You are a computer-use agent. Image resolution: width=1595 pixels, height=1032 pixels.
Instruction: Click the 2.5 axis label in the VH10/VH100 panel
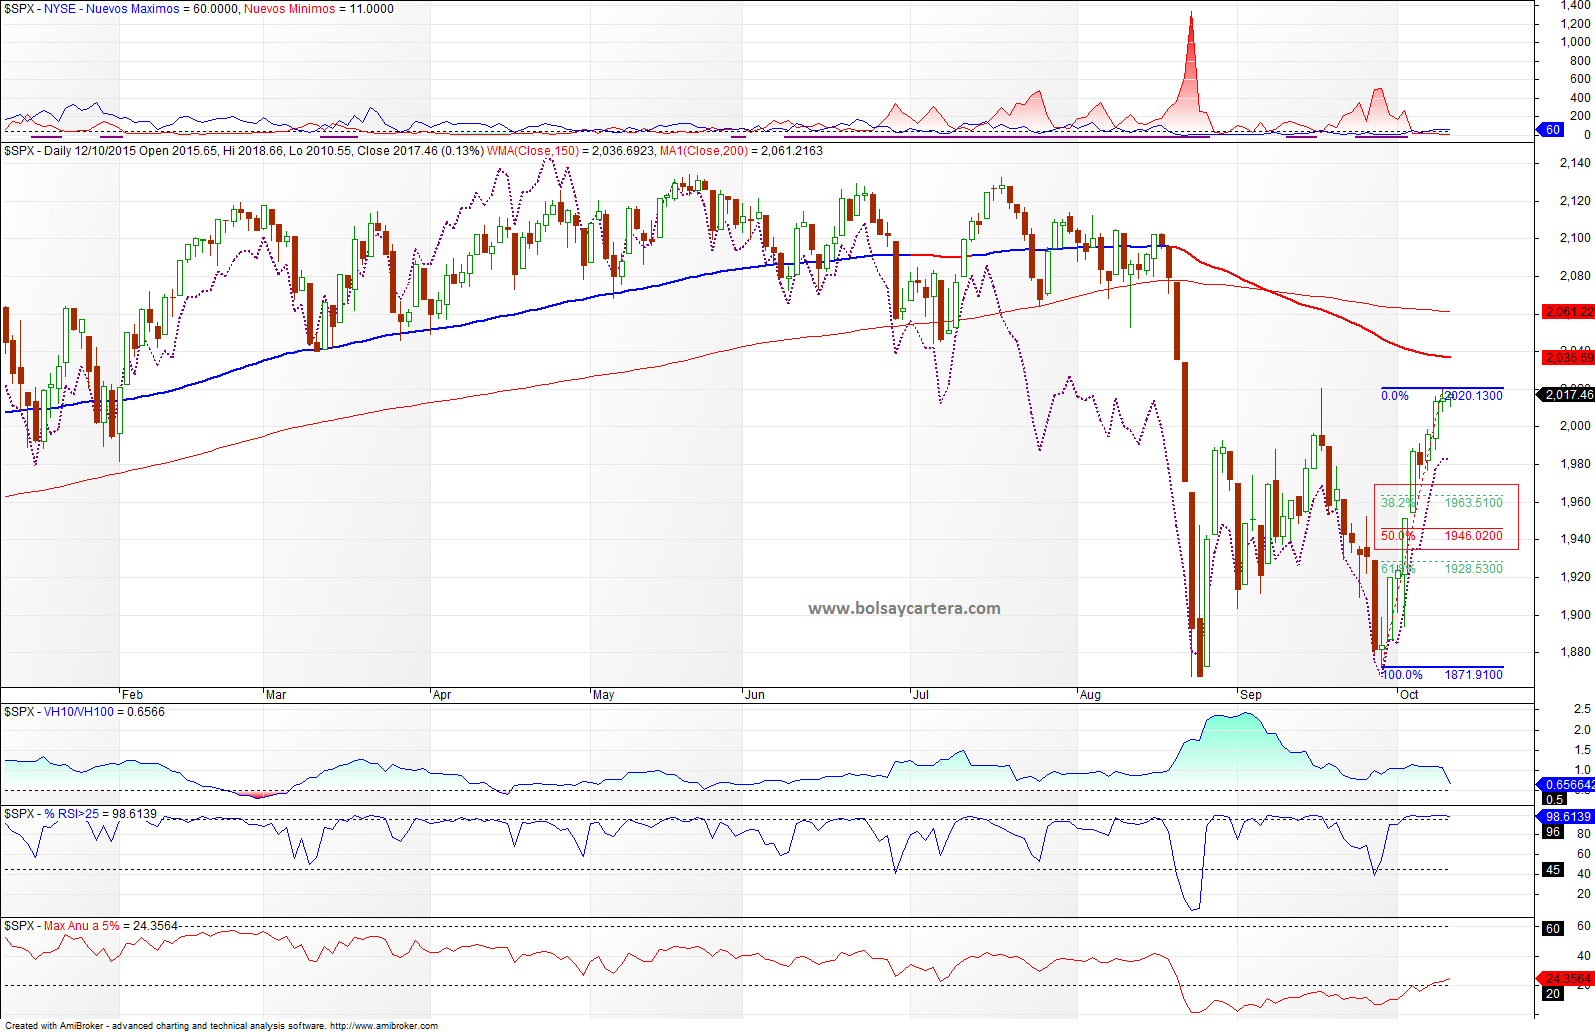1582,709
